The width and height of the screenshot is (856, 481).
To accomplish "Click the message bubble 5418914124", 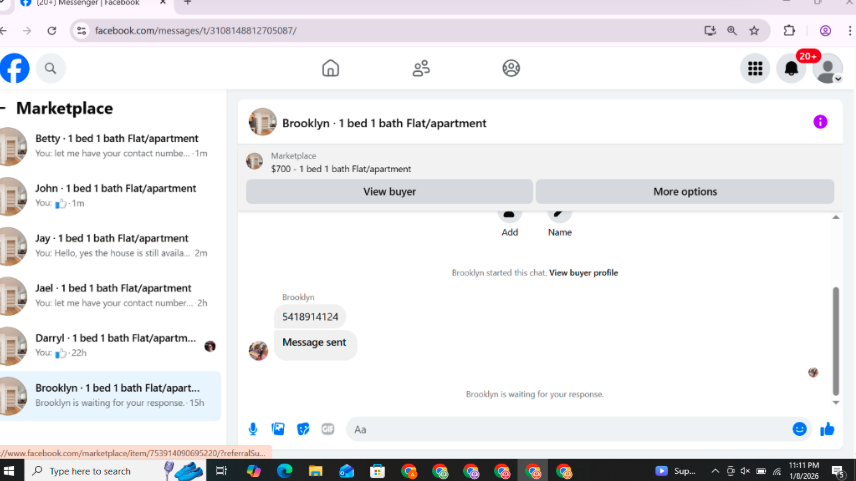I will pyautogui.click(x=310, y=317).
